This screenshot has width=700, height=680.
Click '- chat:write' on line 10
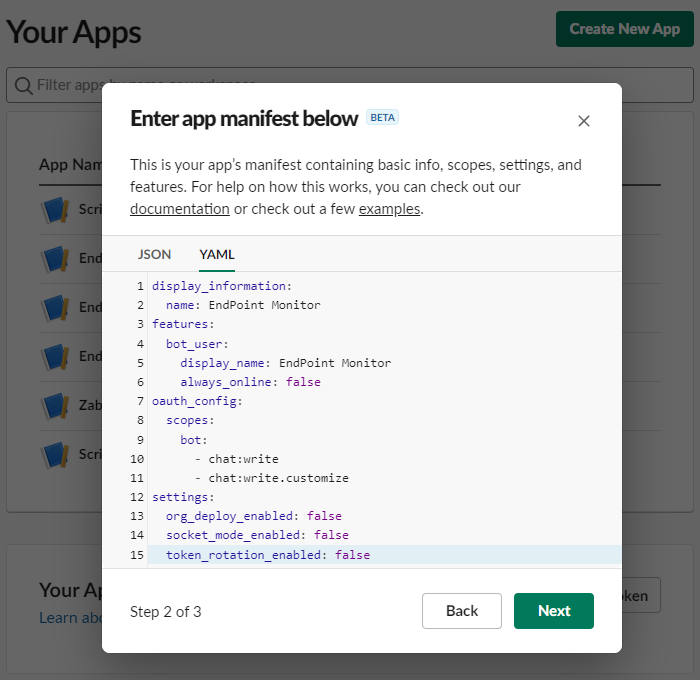click(x=237, y=459)
